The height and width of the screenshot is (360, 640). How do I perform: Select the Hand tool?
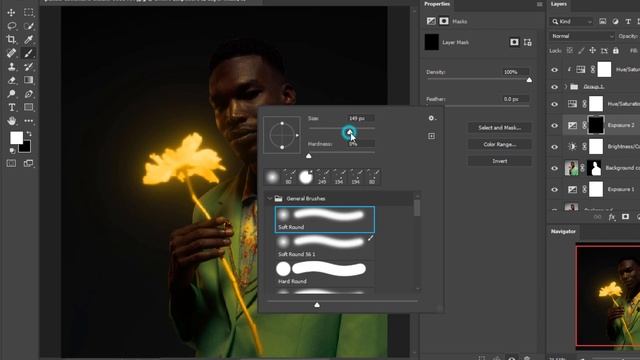click(11, 121)
